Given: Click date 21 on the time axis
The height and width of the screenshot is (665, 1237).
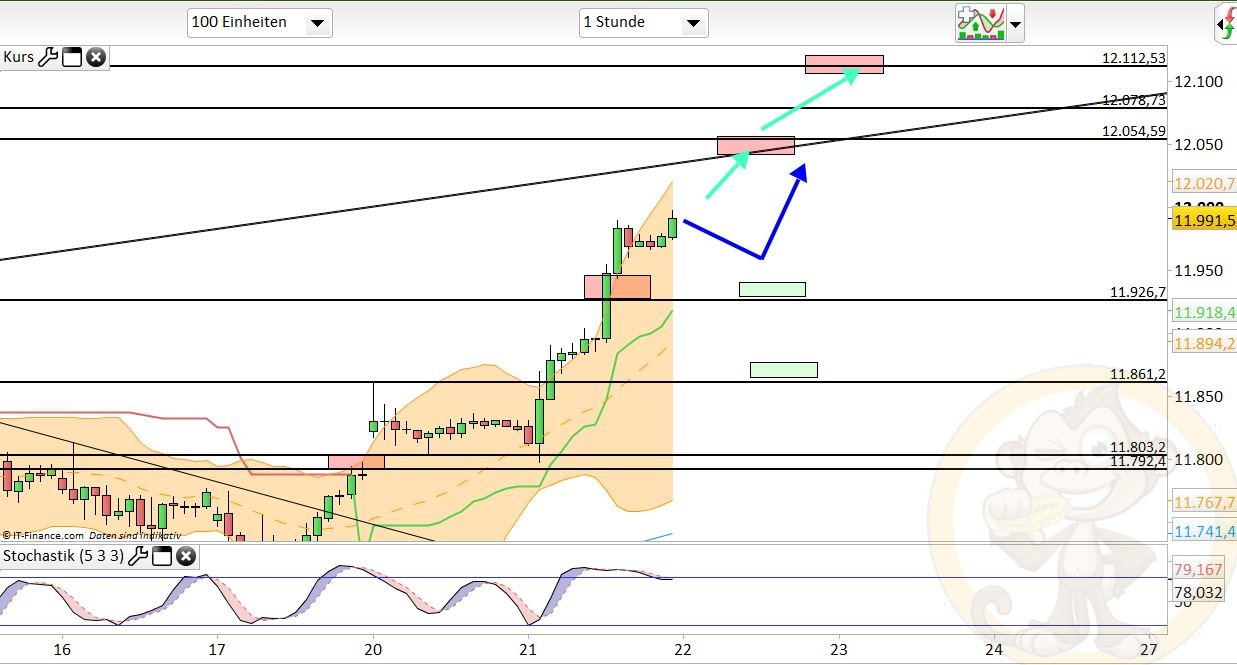Looking at the screenshot, I should pyautogui.click(x=529, y=649).
